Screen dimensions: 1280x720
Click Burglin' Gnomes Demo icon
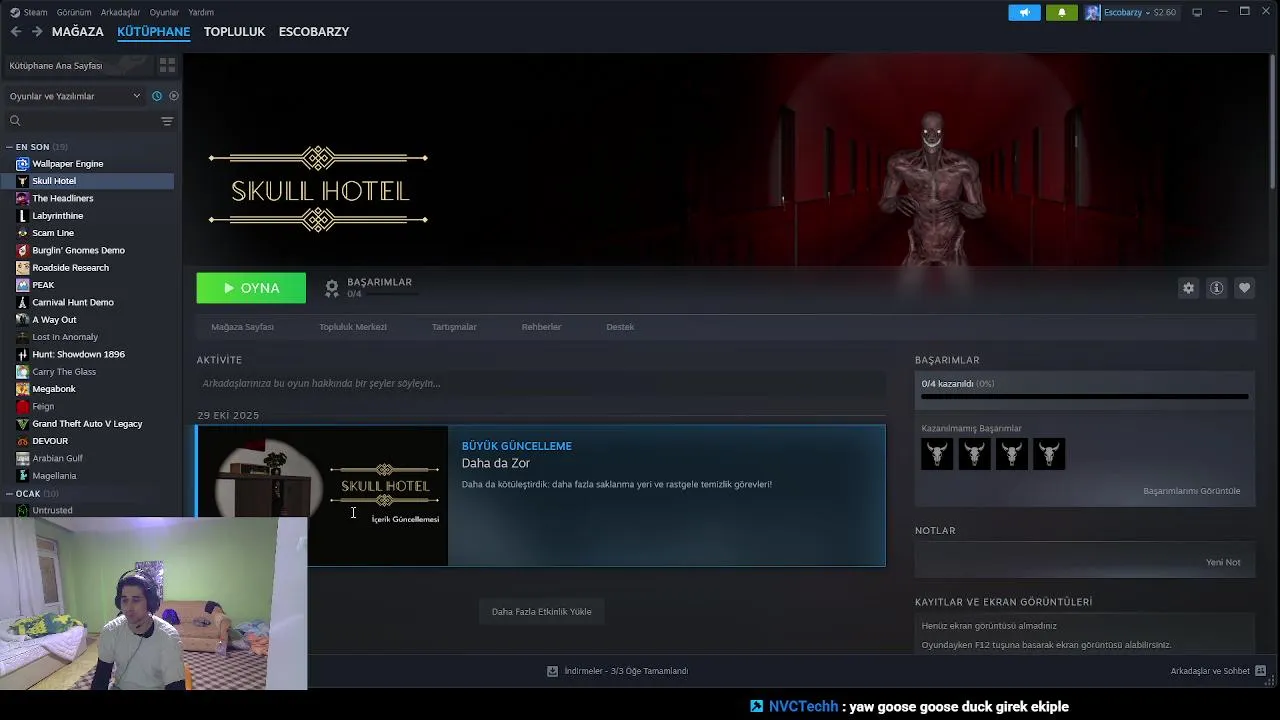click(22, 250)
